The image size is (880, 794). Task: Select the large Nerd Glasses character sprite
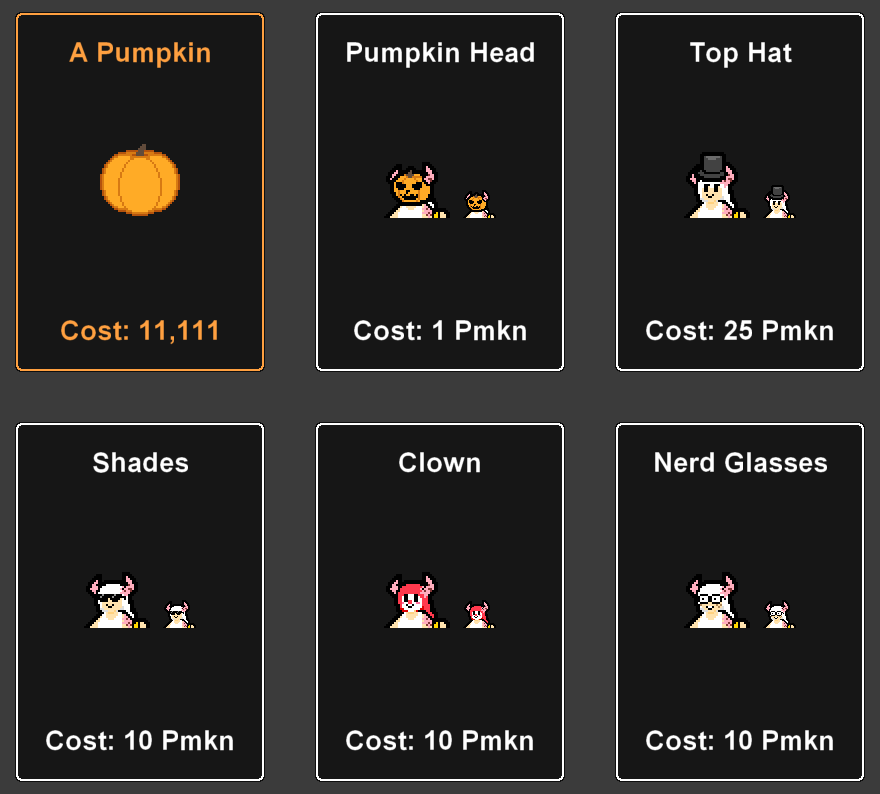pyautogui.click(x=716, y=600)
